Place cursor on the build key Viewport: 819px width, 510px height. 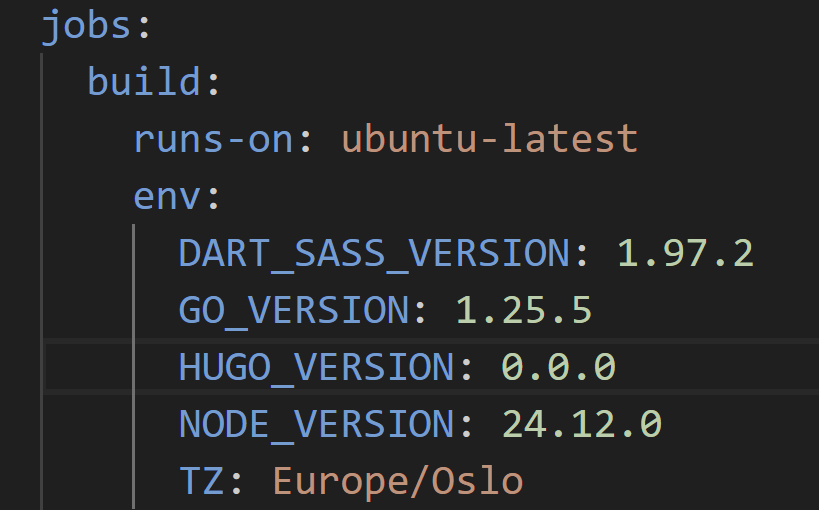[x=145, y=81]
